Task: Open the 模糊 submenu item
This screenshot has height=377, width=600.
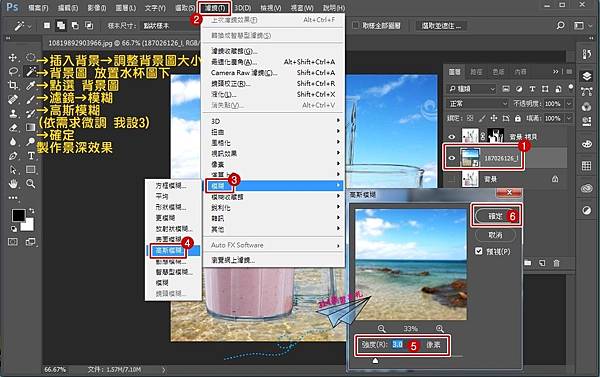Action: 274,186
